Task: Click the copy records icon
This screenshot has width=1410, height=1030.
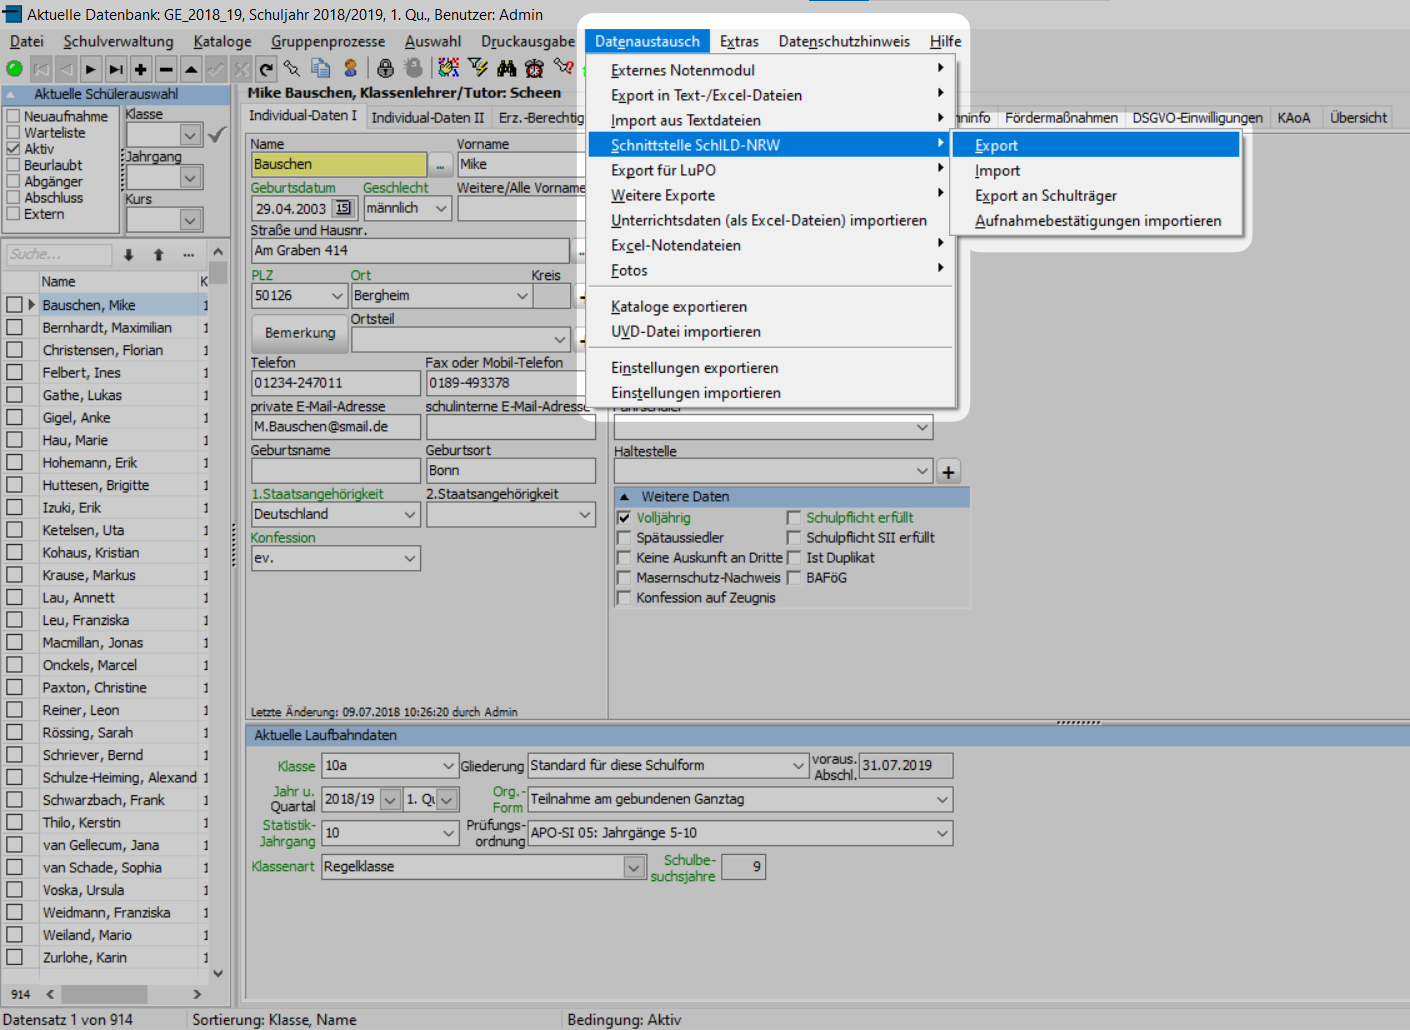Action: (321, 68)
